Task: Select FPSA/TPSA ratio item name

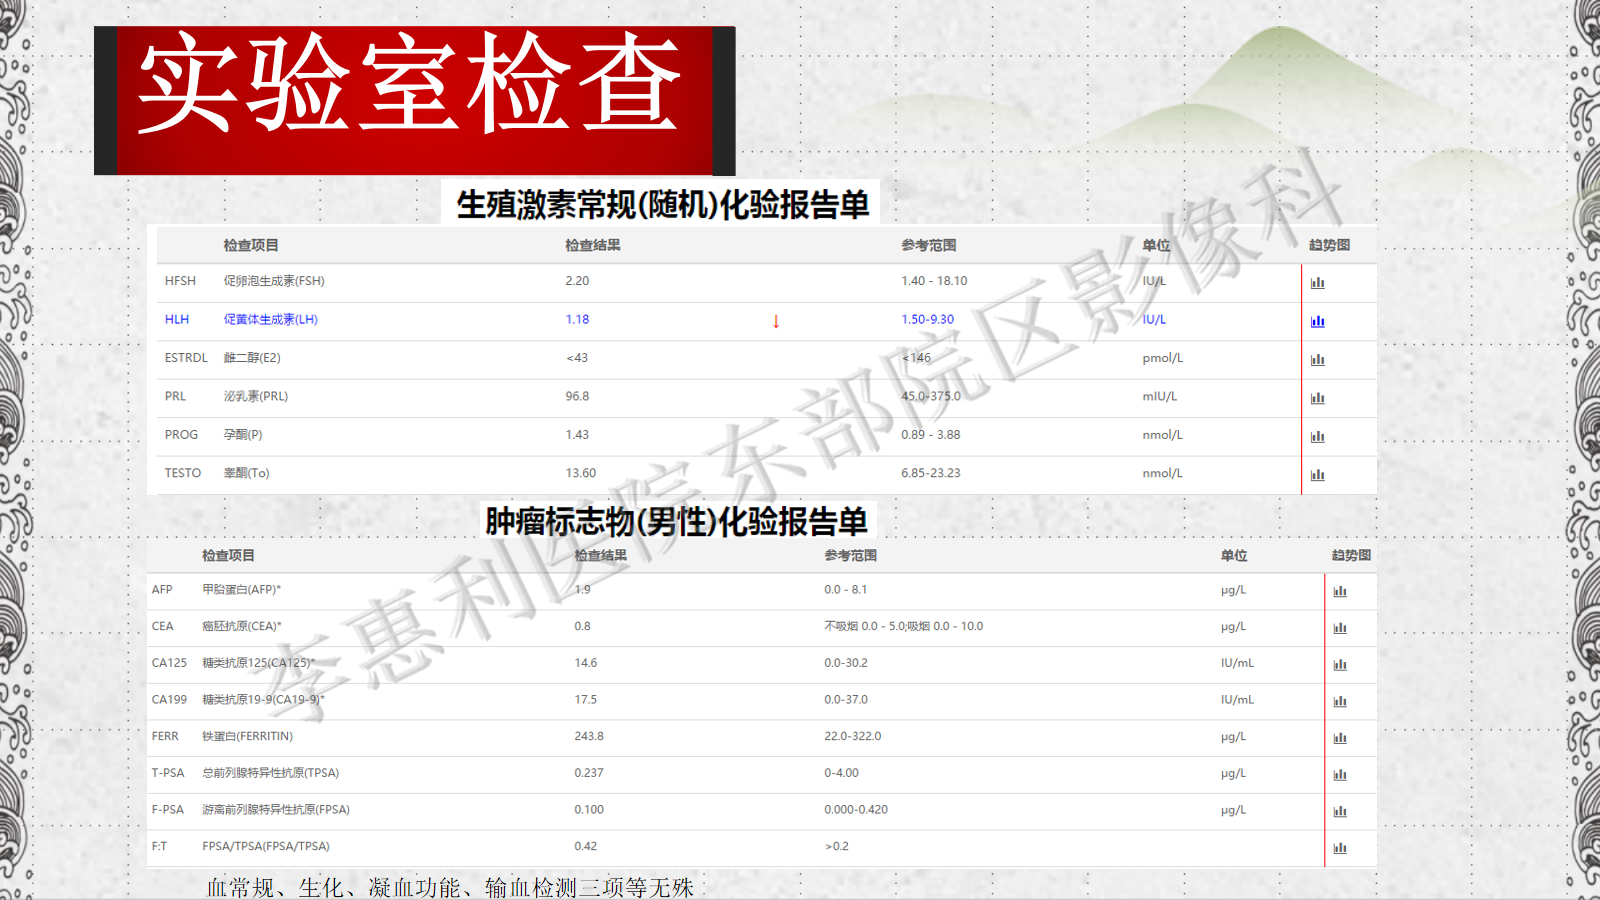Action: (x=266, y=846)
